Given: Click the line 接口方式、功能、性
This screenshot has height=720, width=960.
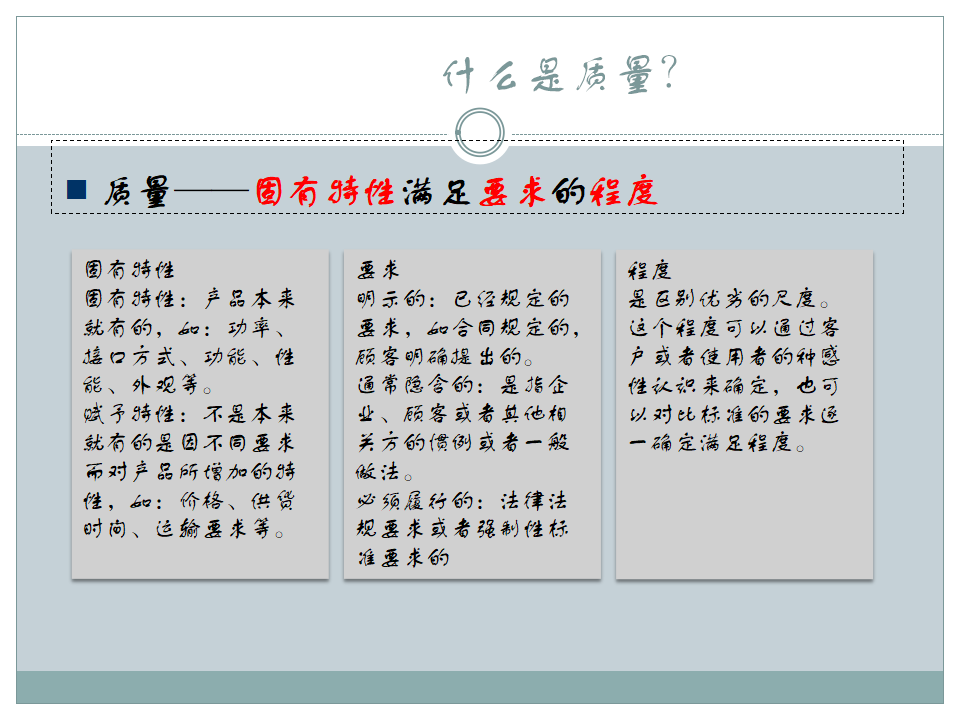Looking at the screenshot, I should (x=189, y=356).
